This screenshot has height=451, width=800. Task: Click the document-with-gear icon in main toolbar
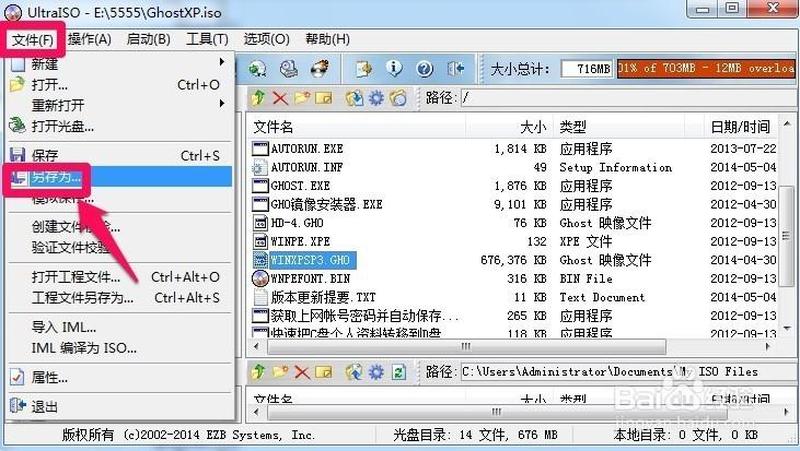tap(363, 68)
